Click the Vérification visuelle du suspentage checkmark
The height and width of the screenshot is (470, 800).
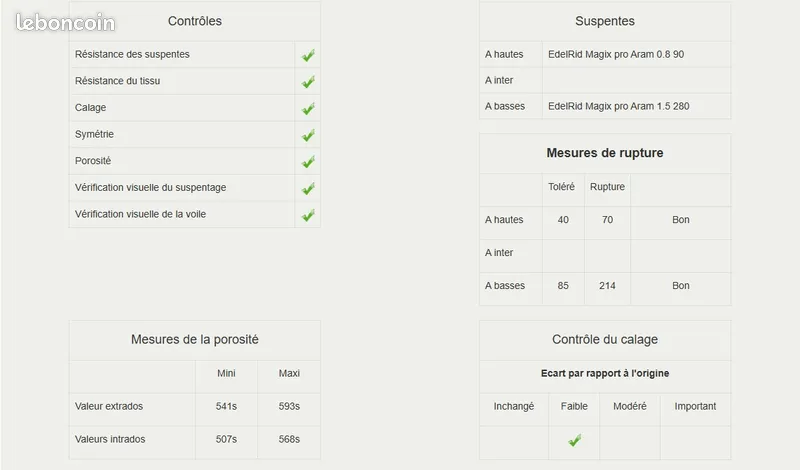coord(308,188)
